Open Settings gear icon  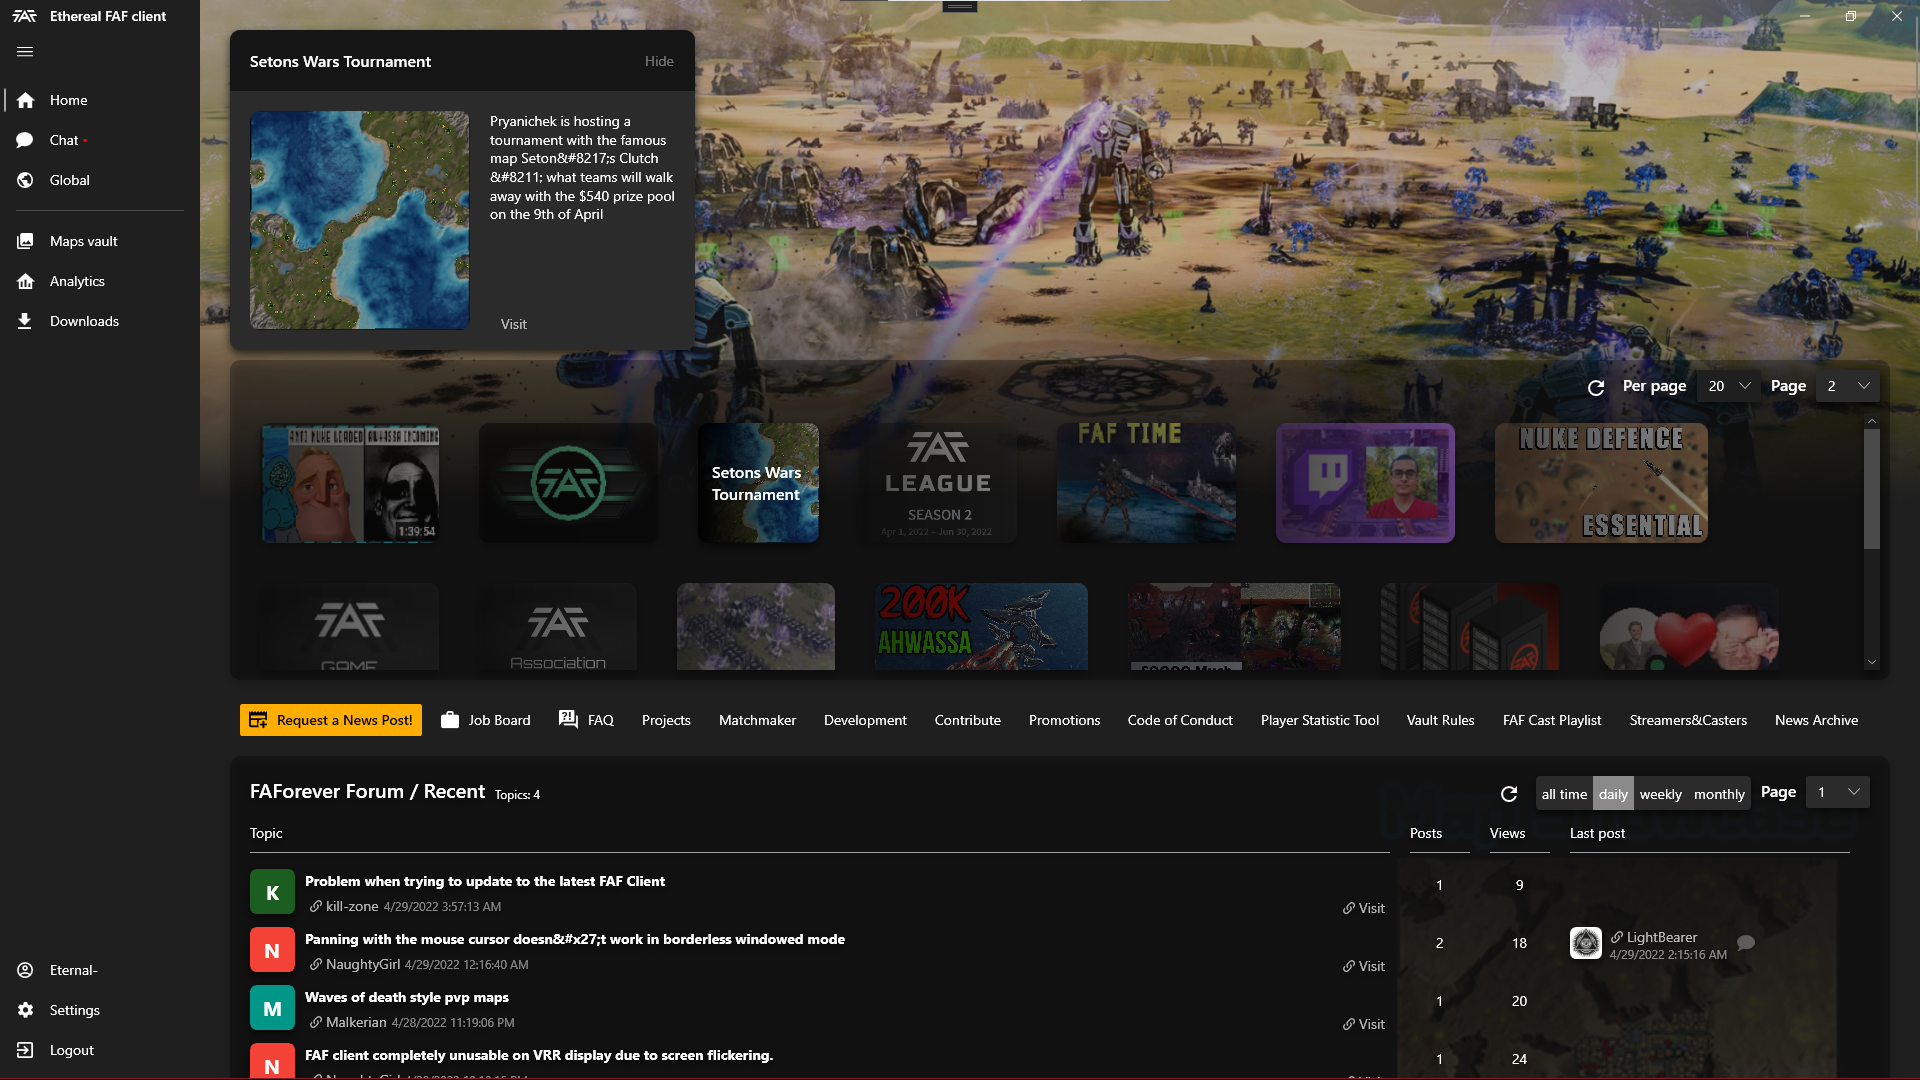pos(25,1010)
